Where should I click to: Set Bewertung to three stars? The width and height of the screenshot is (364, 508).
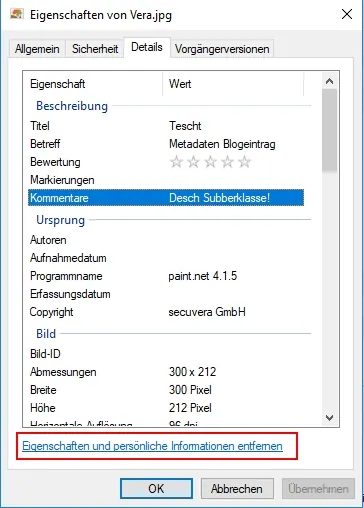[x=211, y=162]
